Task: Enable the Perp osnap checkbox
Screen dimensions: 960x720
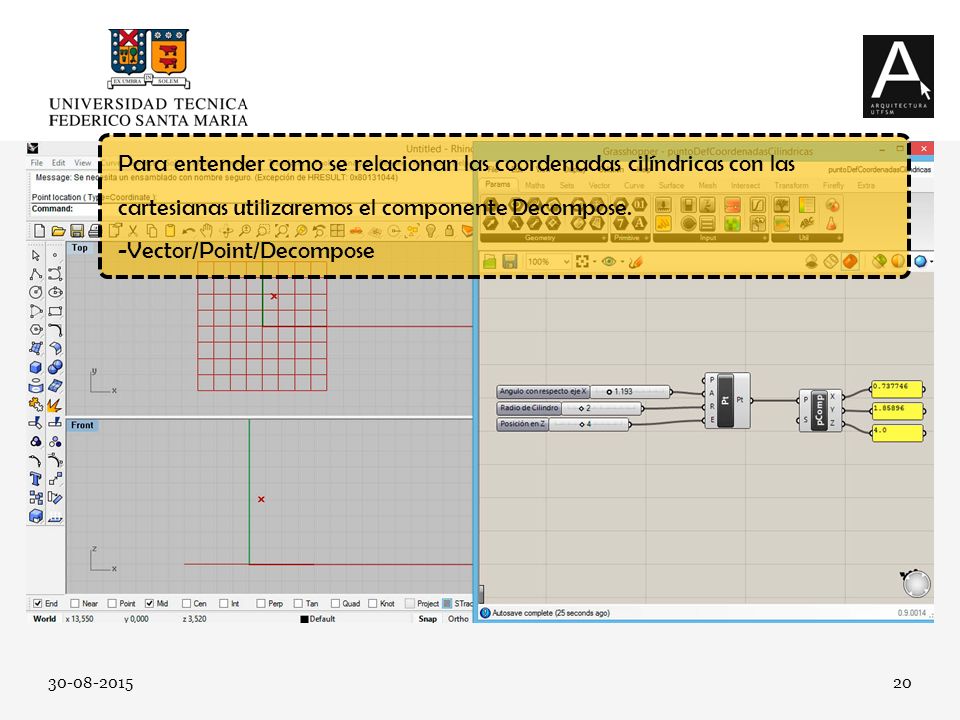Action: 261,604
